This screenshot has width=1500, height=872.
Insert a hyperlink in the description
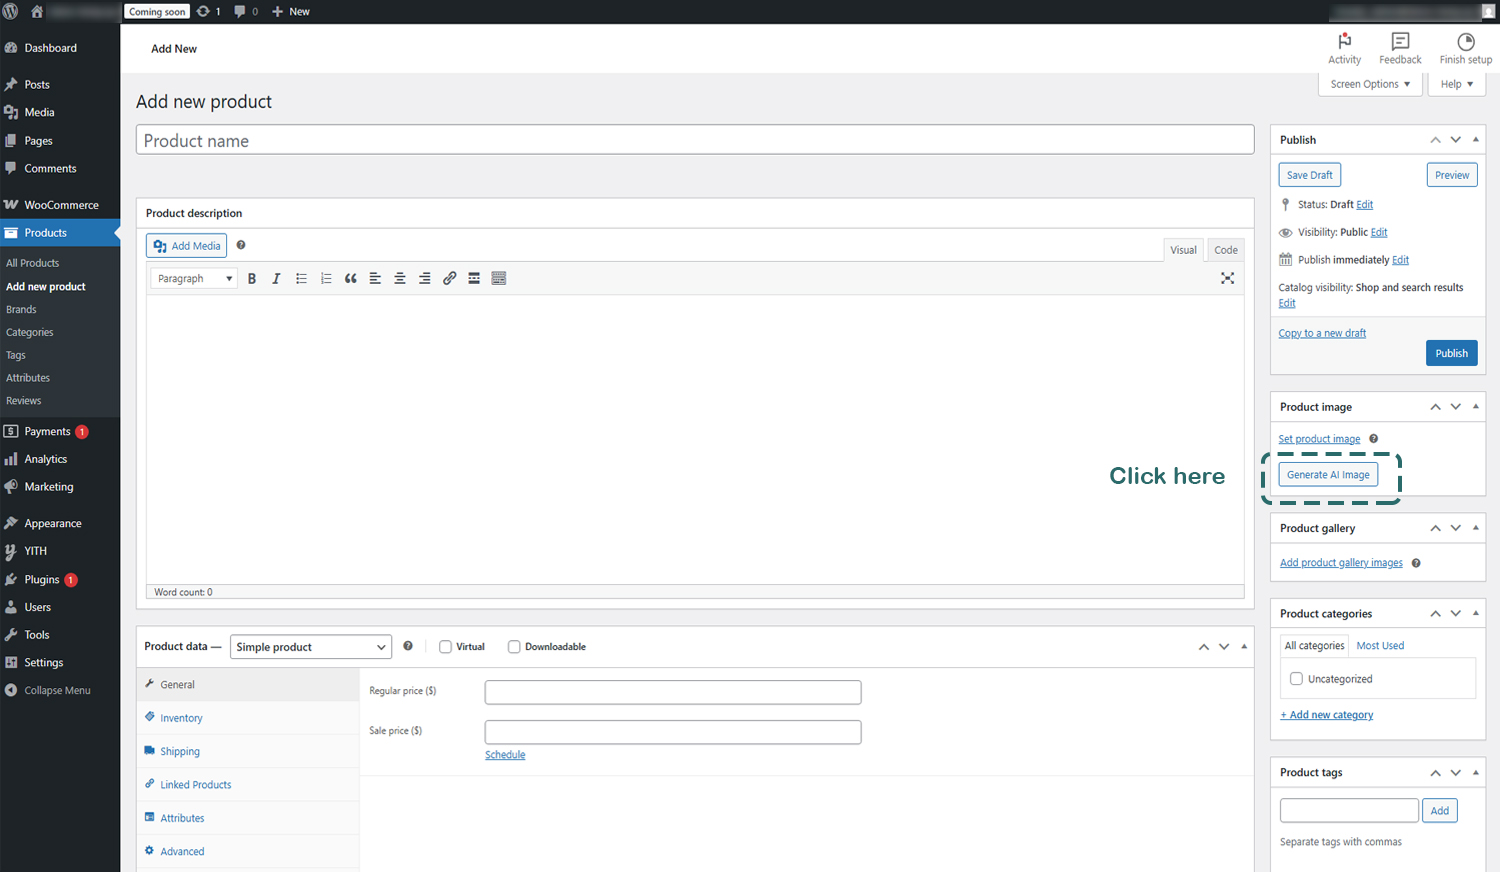(x=449, y=278)
